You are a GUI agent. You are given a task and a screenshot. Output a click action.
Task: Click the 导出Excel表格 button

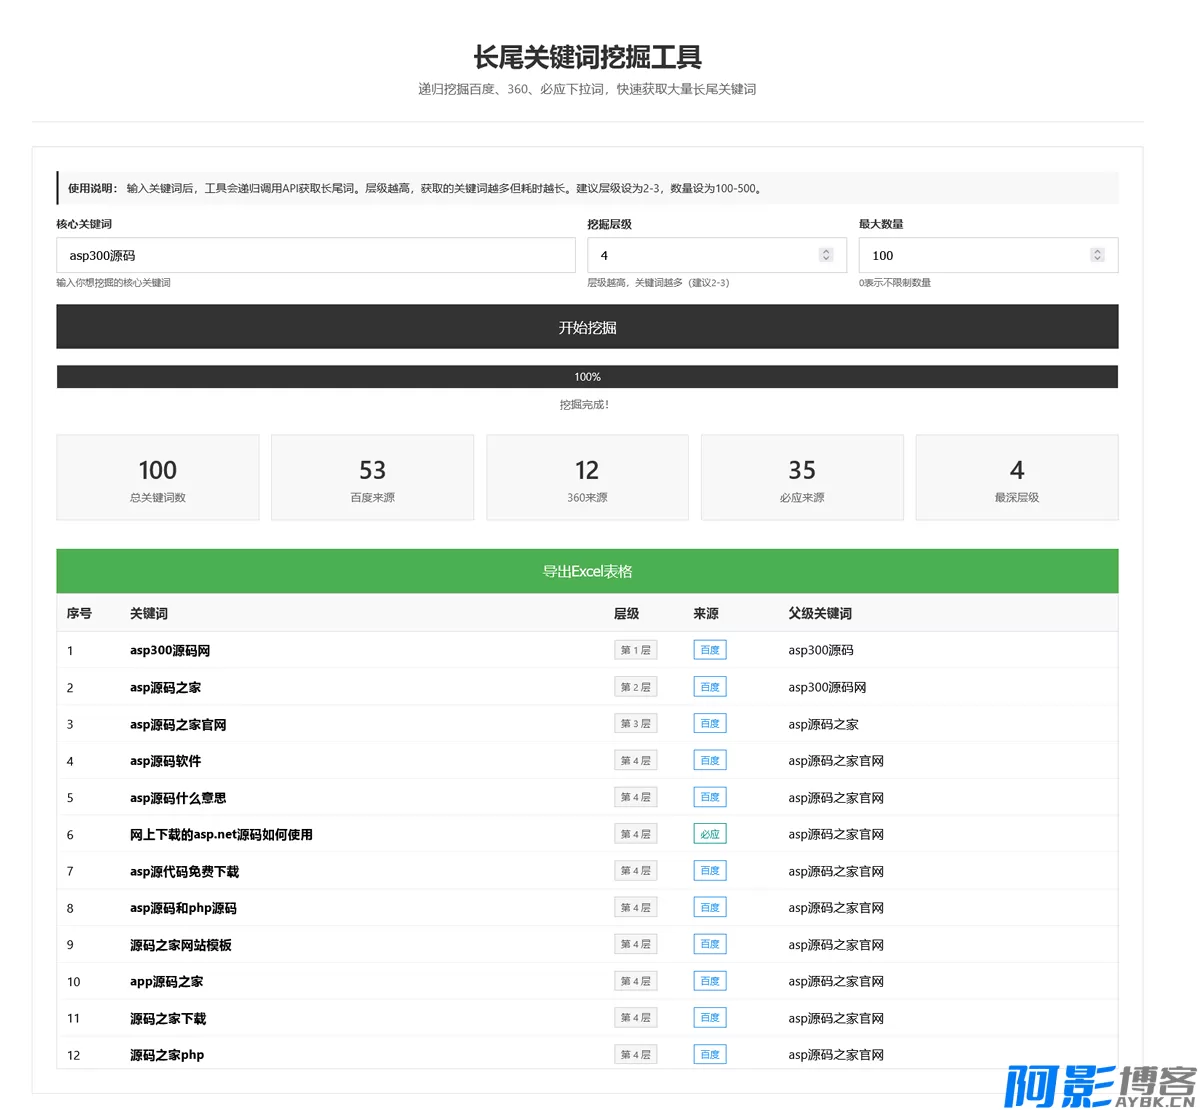587,571
